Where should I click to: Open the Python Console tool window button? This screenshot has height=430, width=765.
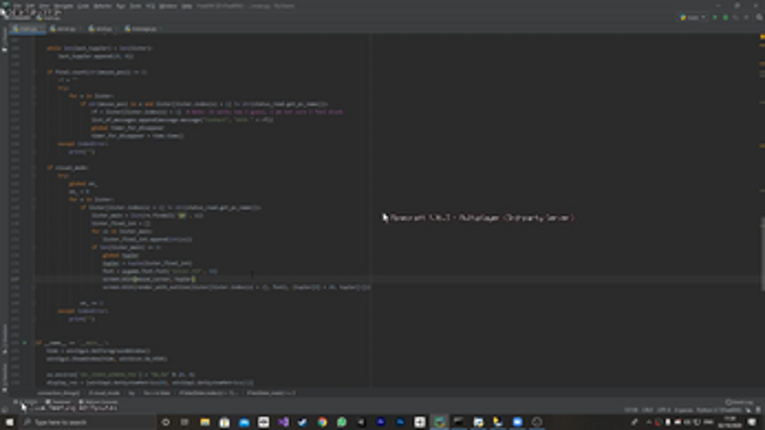(98, 402)
